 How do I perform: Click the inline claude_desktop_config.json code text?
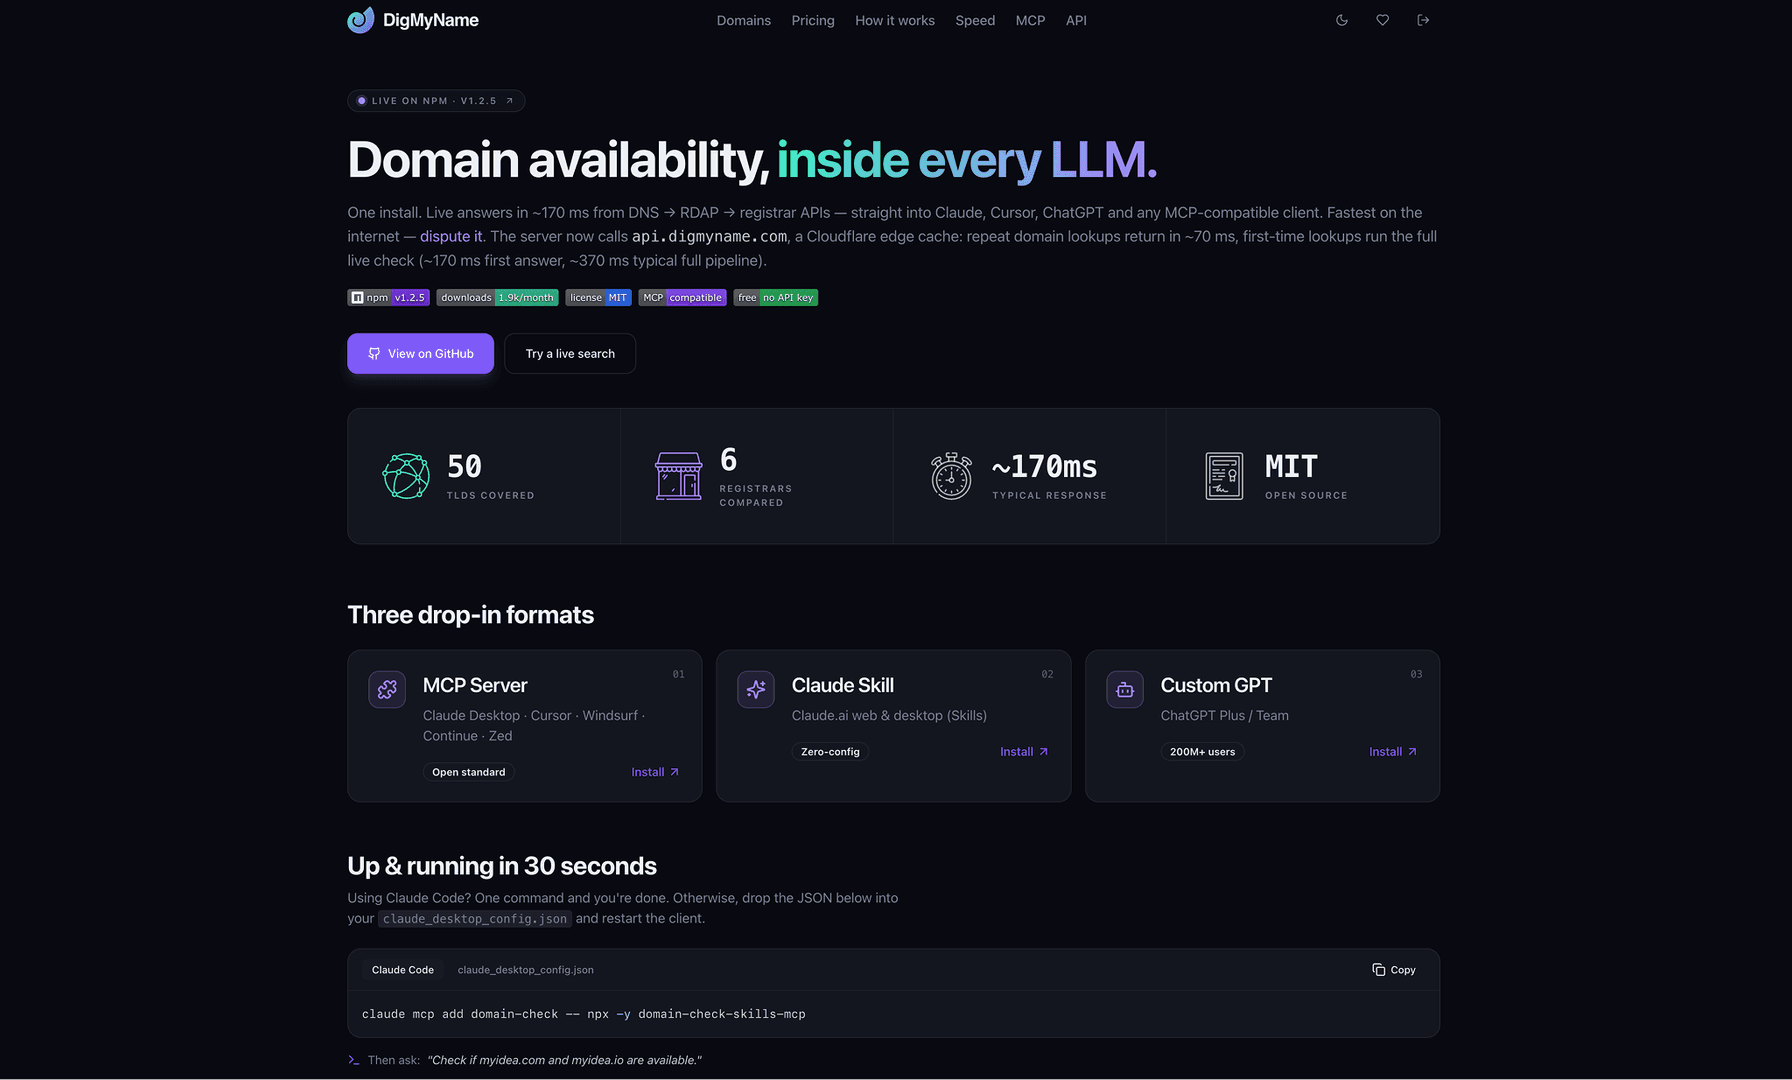pyautogui.click(x=475, y=919)
